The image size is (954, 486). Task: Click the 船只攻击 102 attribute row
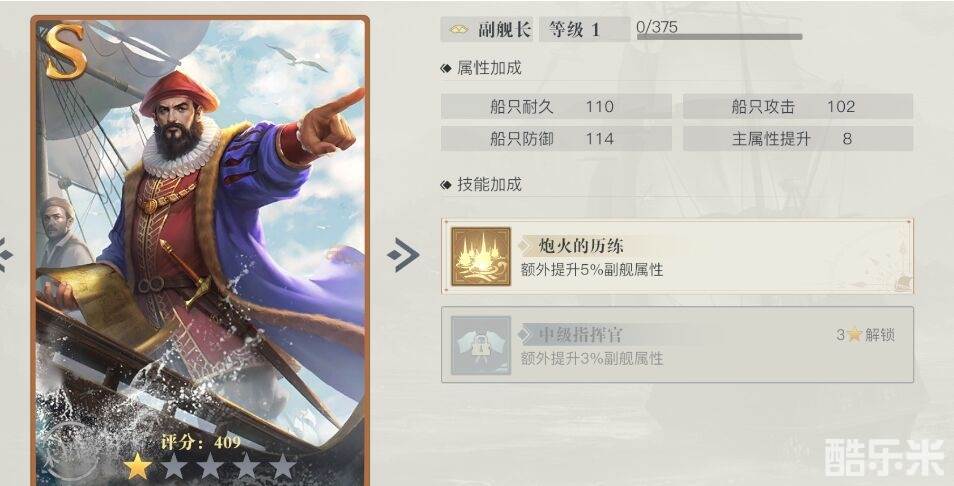click(798, 106)
